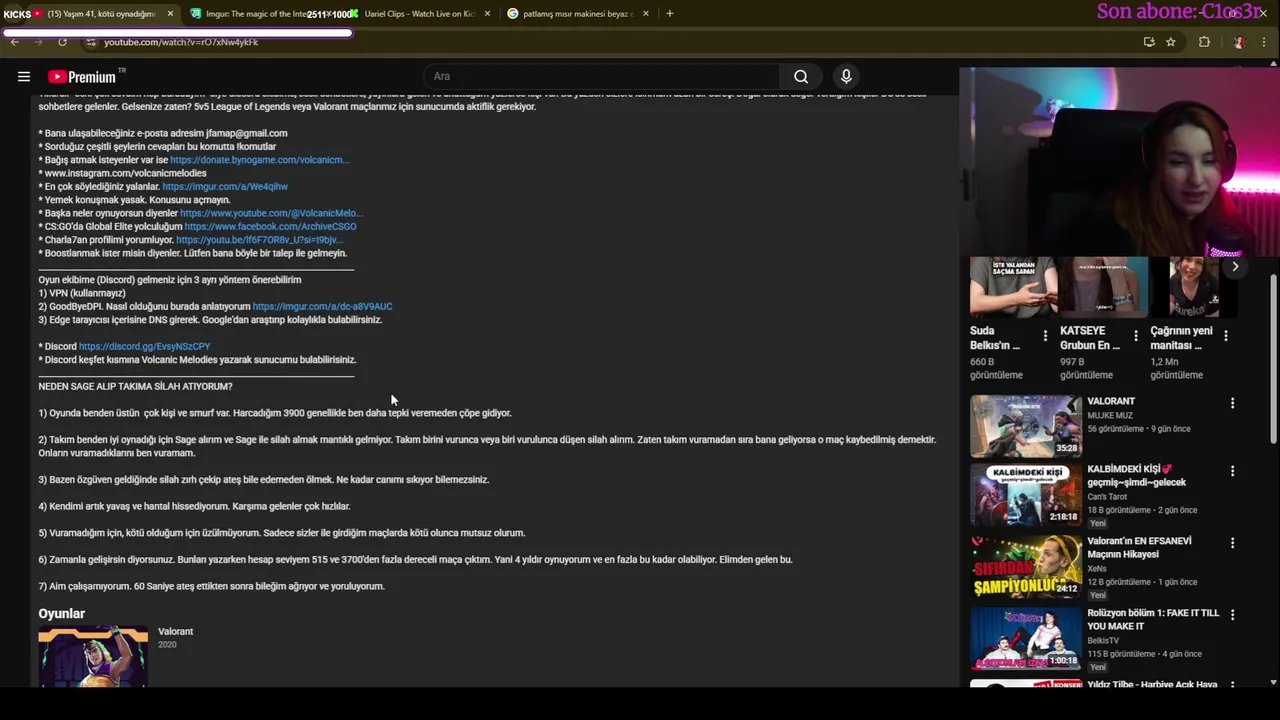This screenshot has width=1280, height=720.
Task: Open options for Rolüzyon bölüm 1 video
Action: (x=1232, y=615)
